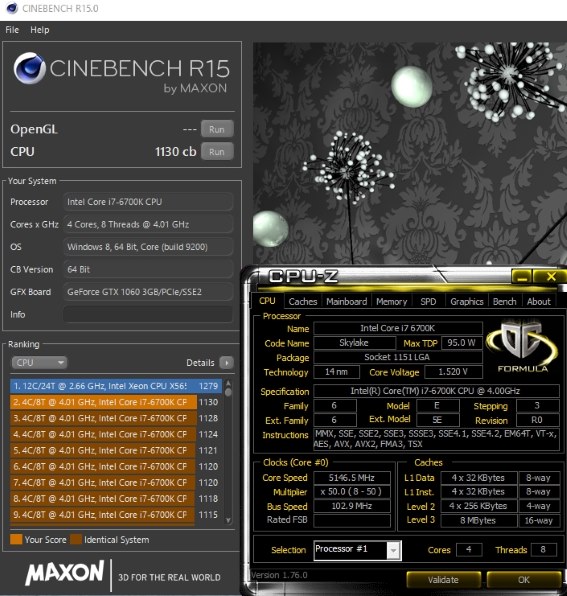Viewport: 567px width, 596px height.
Task: Open the File menu in Cinebench
Action: (12, 30)
